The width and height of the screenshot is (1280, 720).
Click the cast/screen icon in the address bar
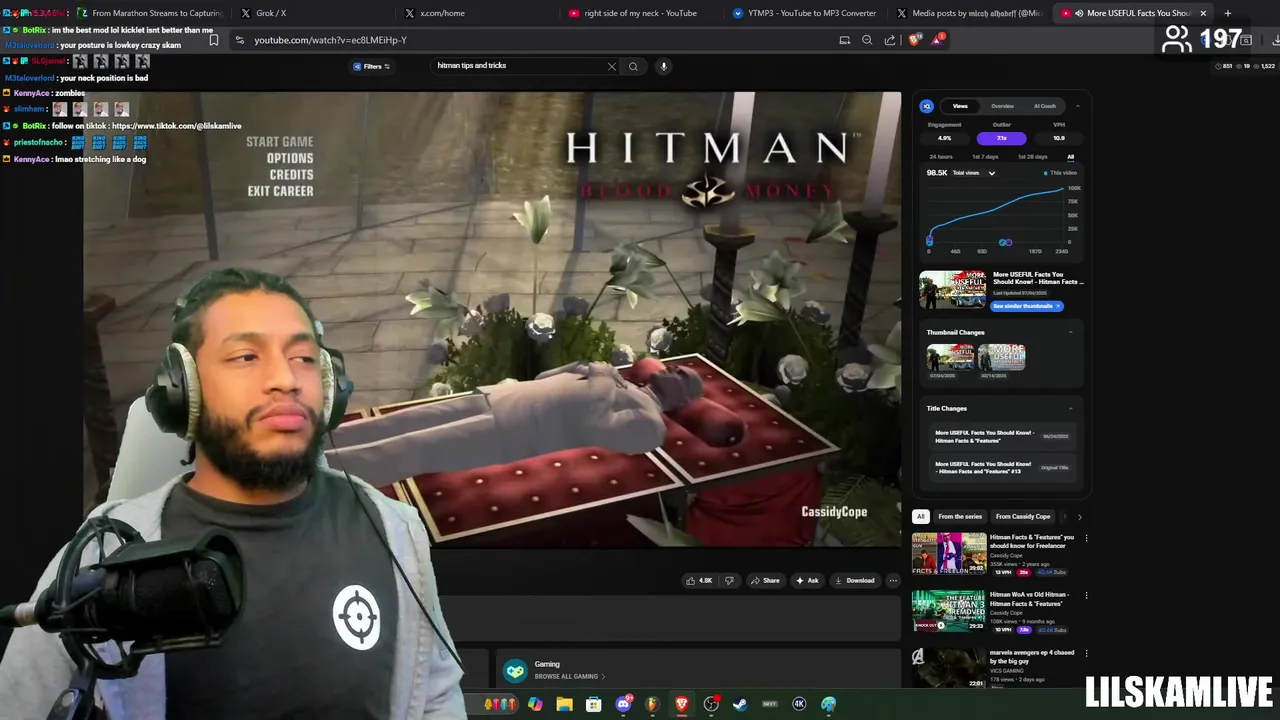pyautogui.click(x=845, y=40)
